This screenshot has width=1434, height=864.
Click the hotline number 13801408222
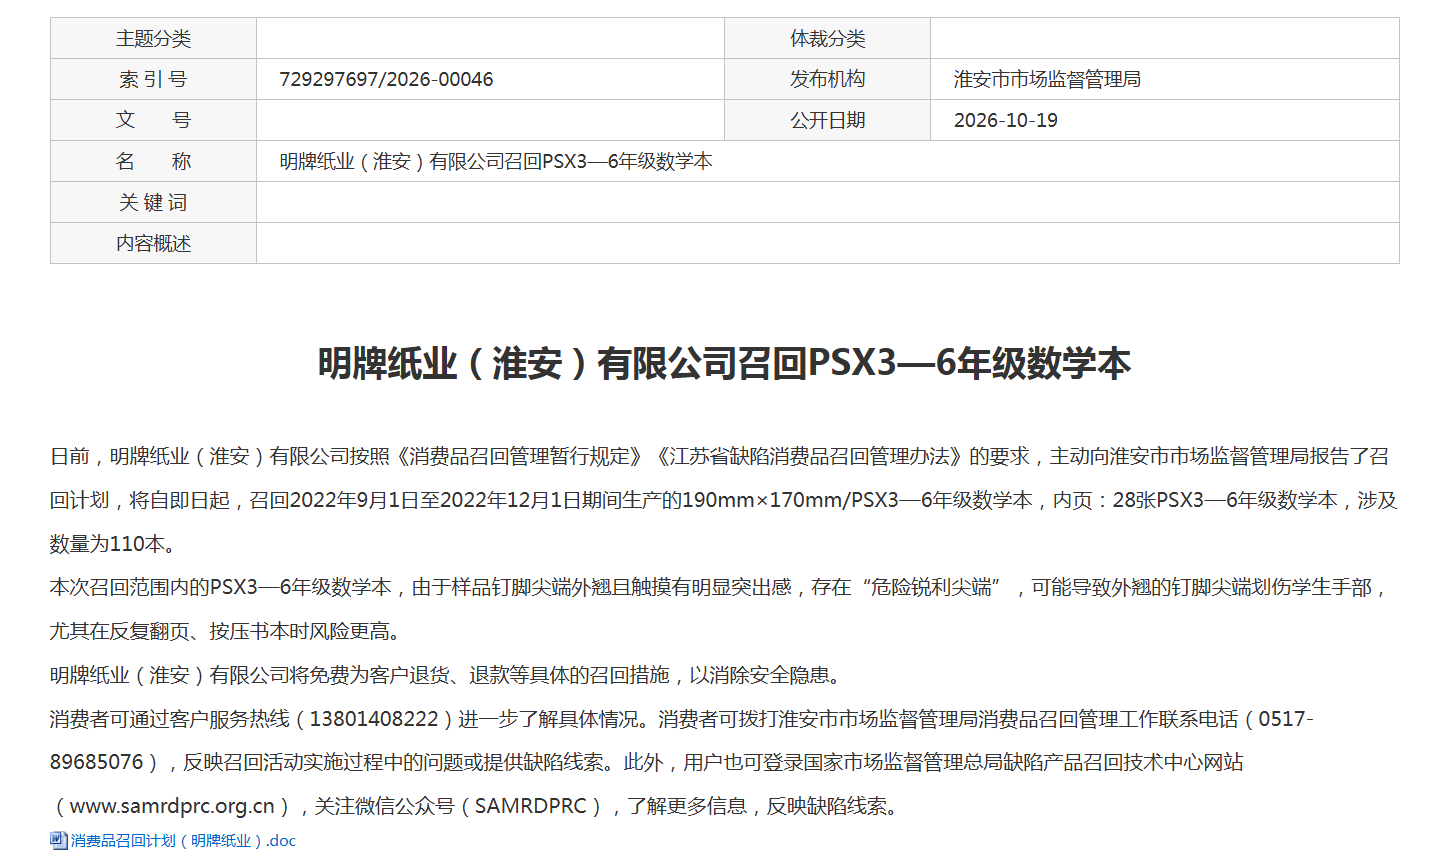pos(374,719)
